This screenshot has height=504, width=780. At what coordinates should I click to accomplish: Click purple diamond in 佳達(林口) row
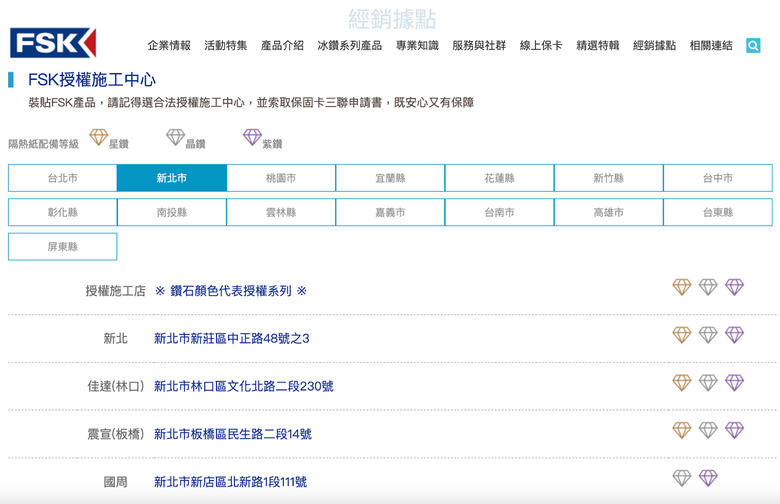click(734, 383)
